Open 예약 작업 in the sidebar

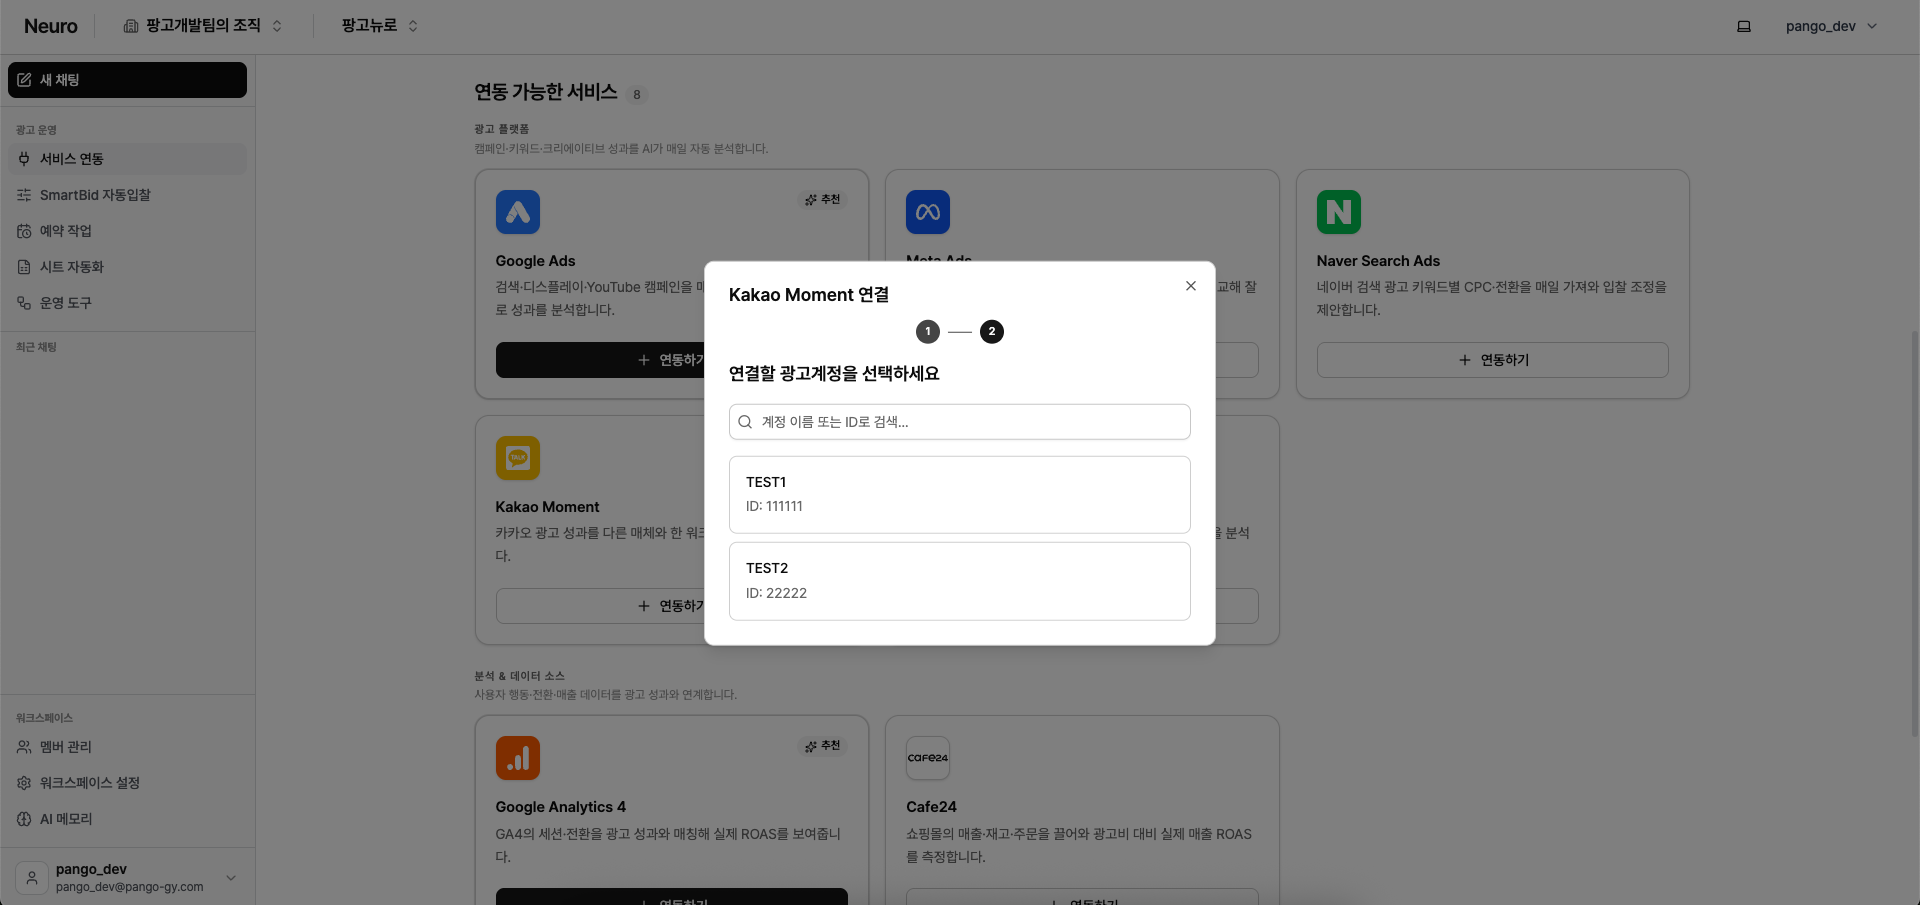coord(127,231)
